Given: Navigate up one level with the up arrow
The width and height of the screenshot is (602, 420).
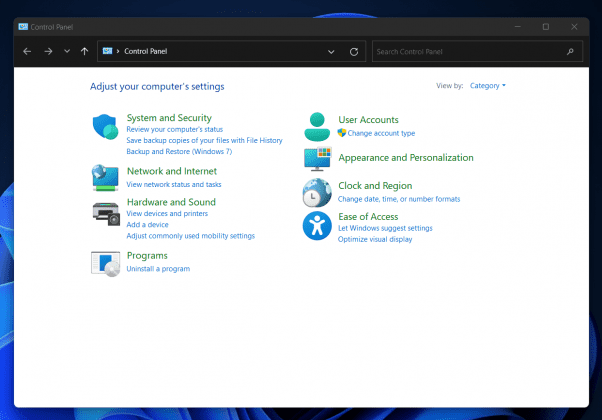Looking at the screenshot, I should click(84, 51).
